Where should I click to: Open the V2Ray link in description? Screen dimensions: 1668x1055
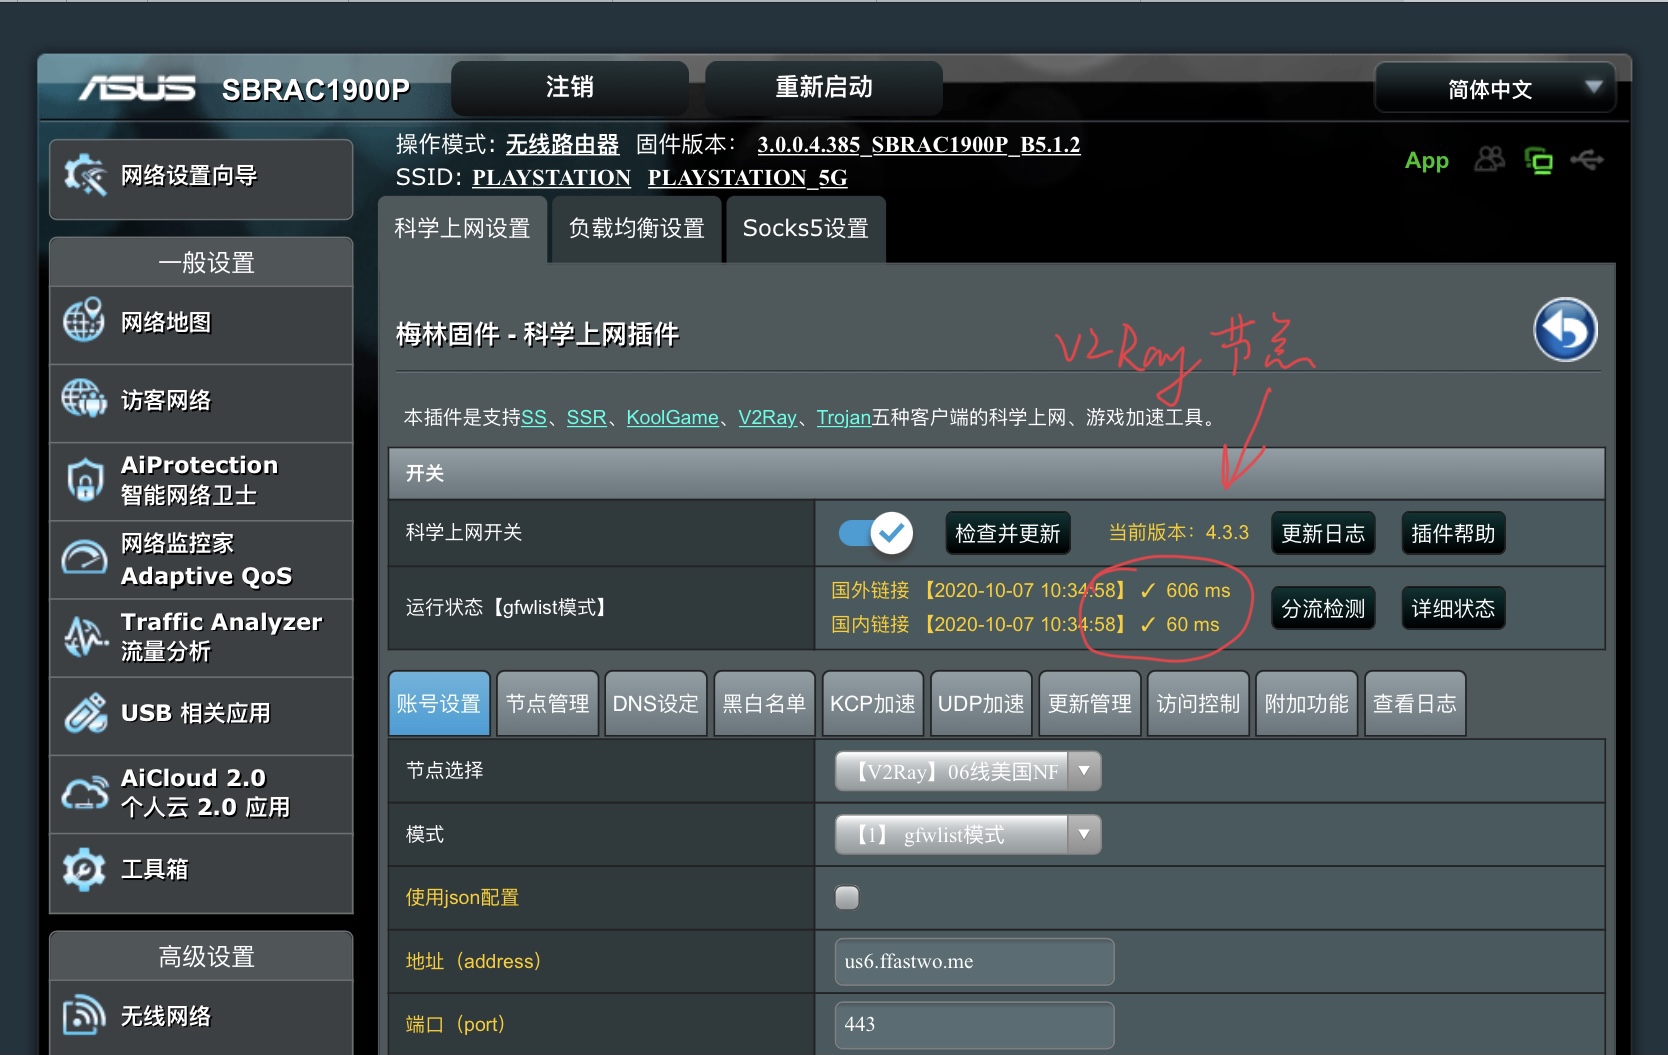[767, 418]
